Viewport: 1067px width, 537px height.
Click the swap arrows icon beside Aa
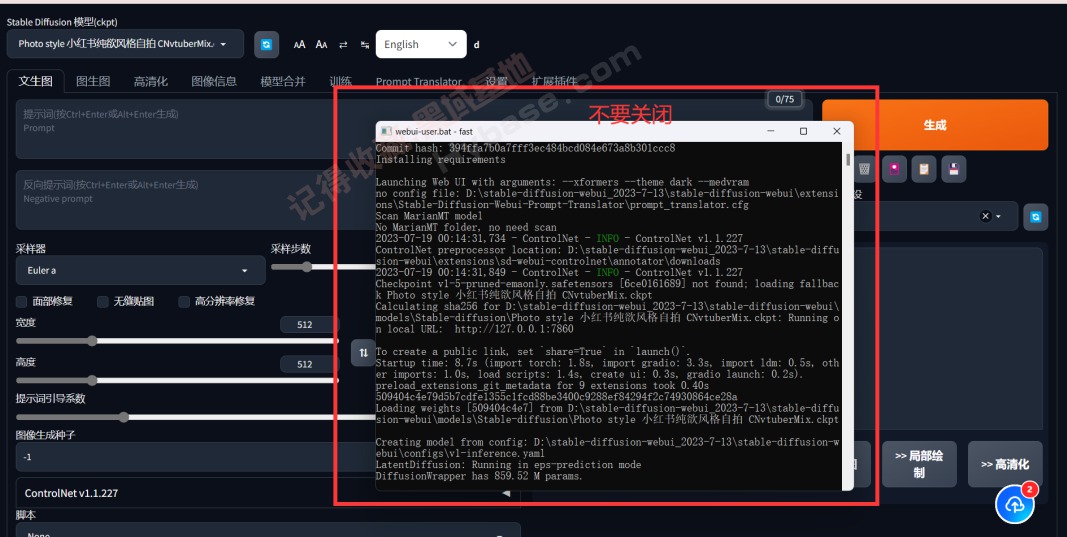(x=343, y=44)
